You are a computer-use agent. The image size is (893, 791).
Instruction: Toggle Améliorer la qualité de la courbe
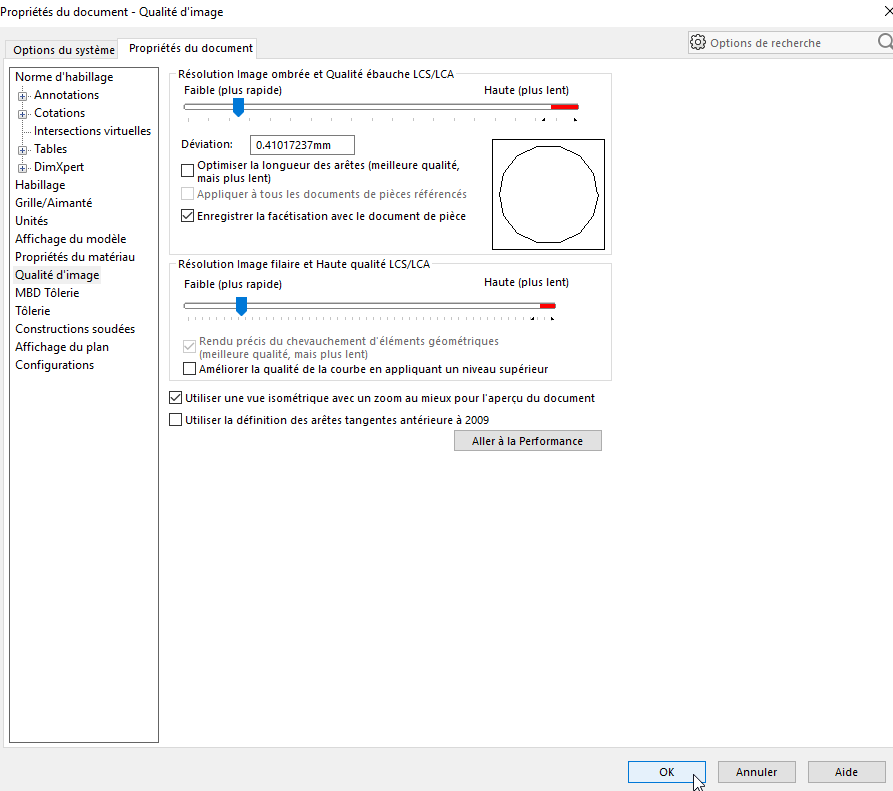(191, 369)
